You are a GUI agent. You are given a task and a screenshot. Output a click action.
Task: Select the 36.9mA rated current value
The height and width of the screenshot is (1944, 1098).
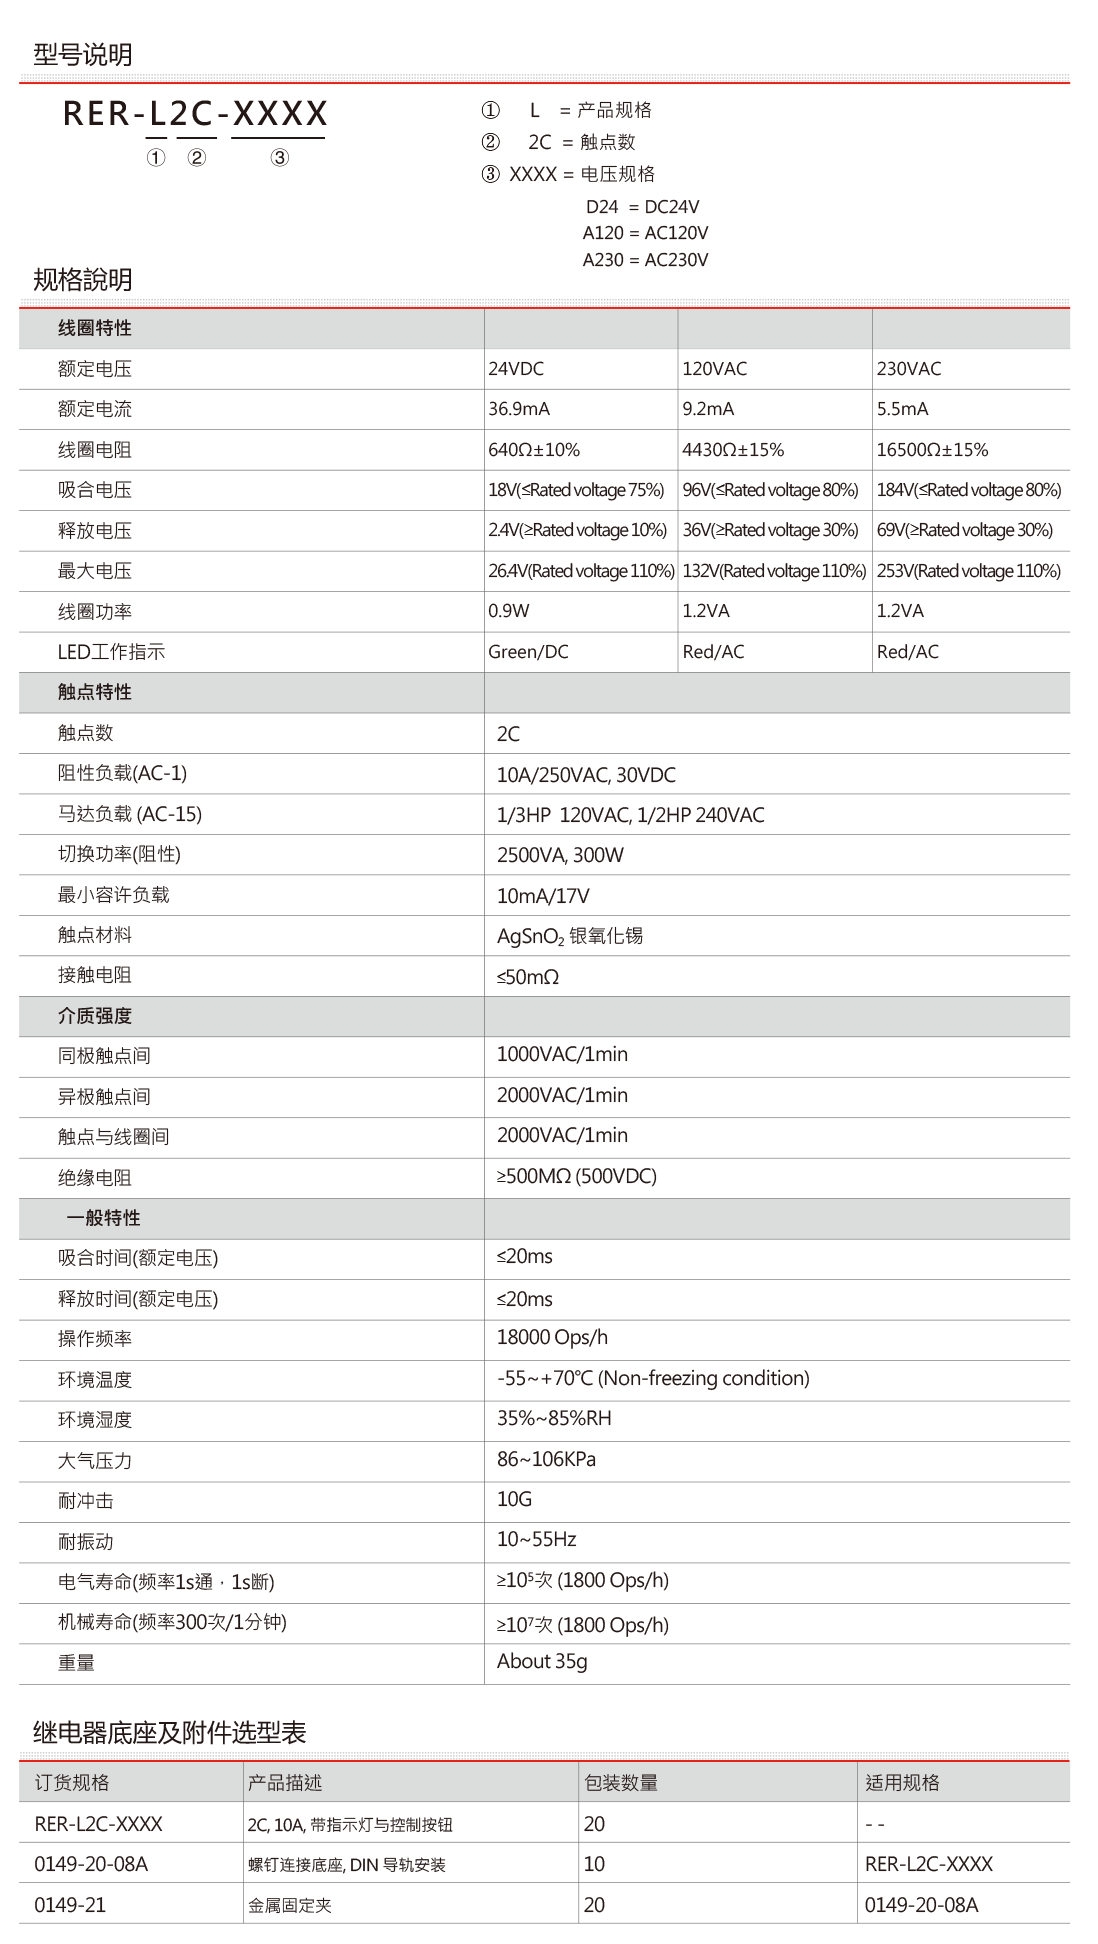(519, 409)
